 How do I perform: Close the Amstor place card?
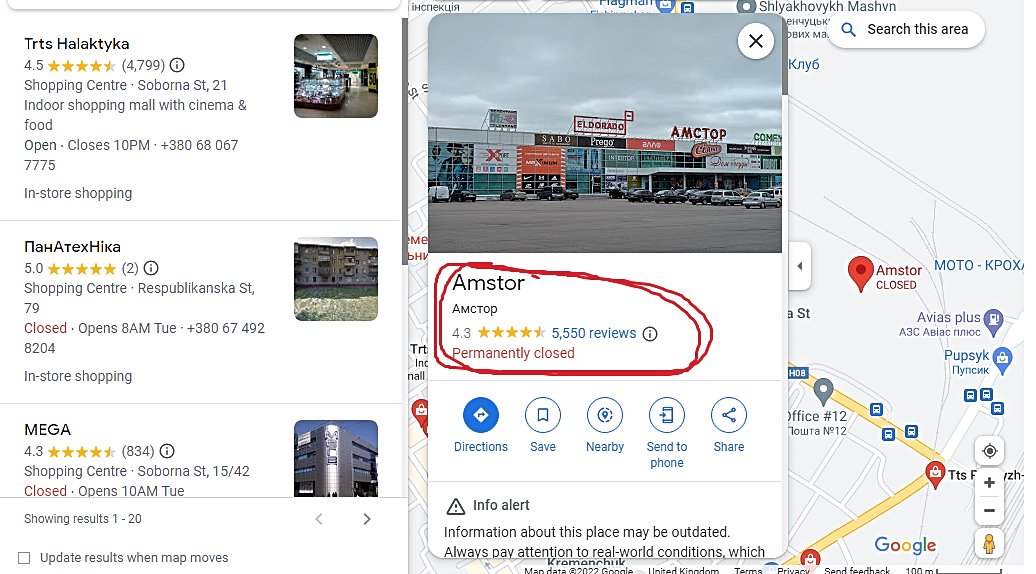(x=756, y=41)
